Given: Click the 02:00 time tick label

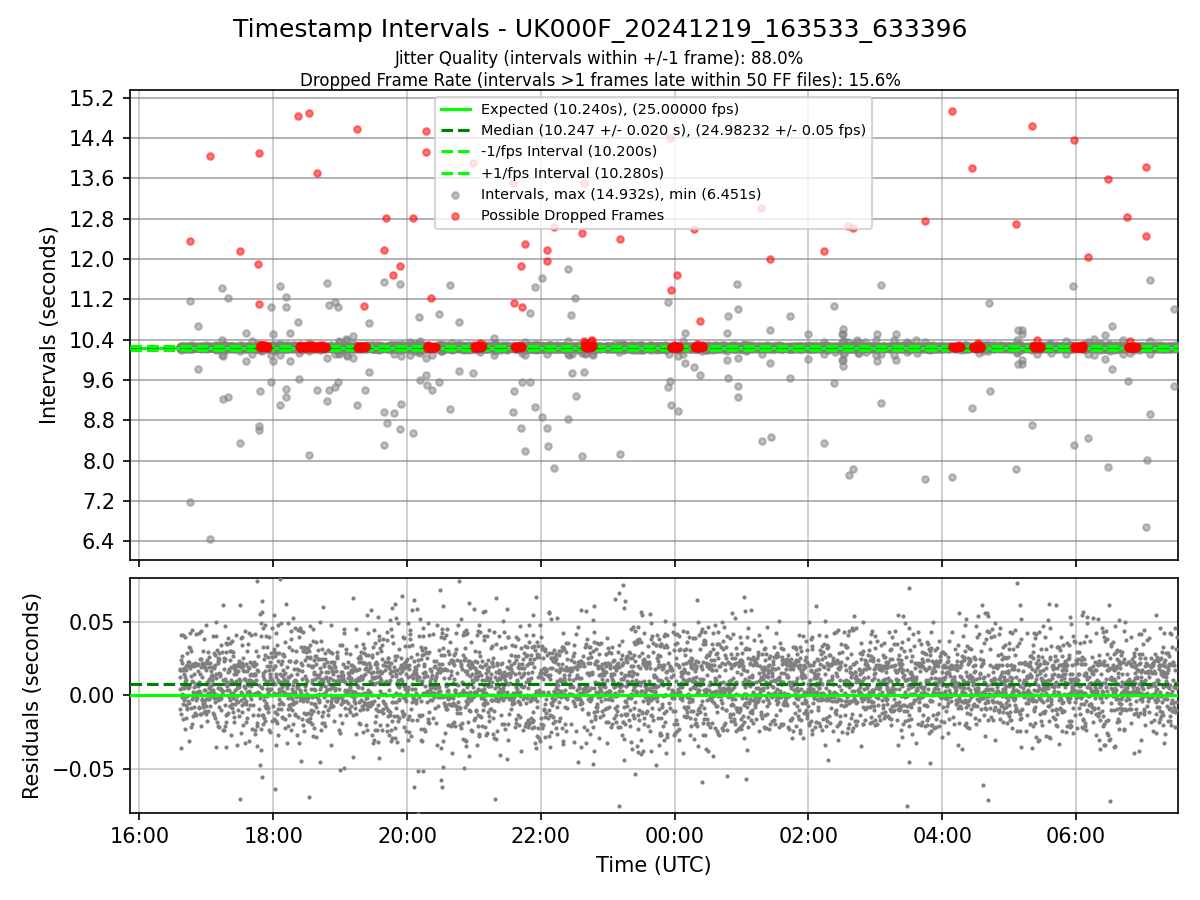Looking at the screenshot, I should click(808, 835).
